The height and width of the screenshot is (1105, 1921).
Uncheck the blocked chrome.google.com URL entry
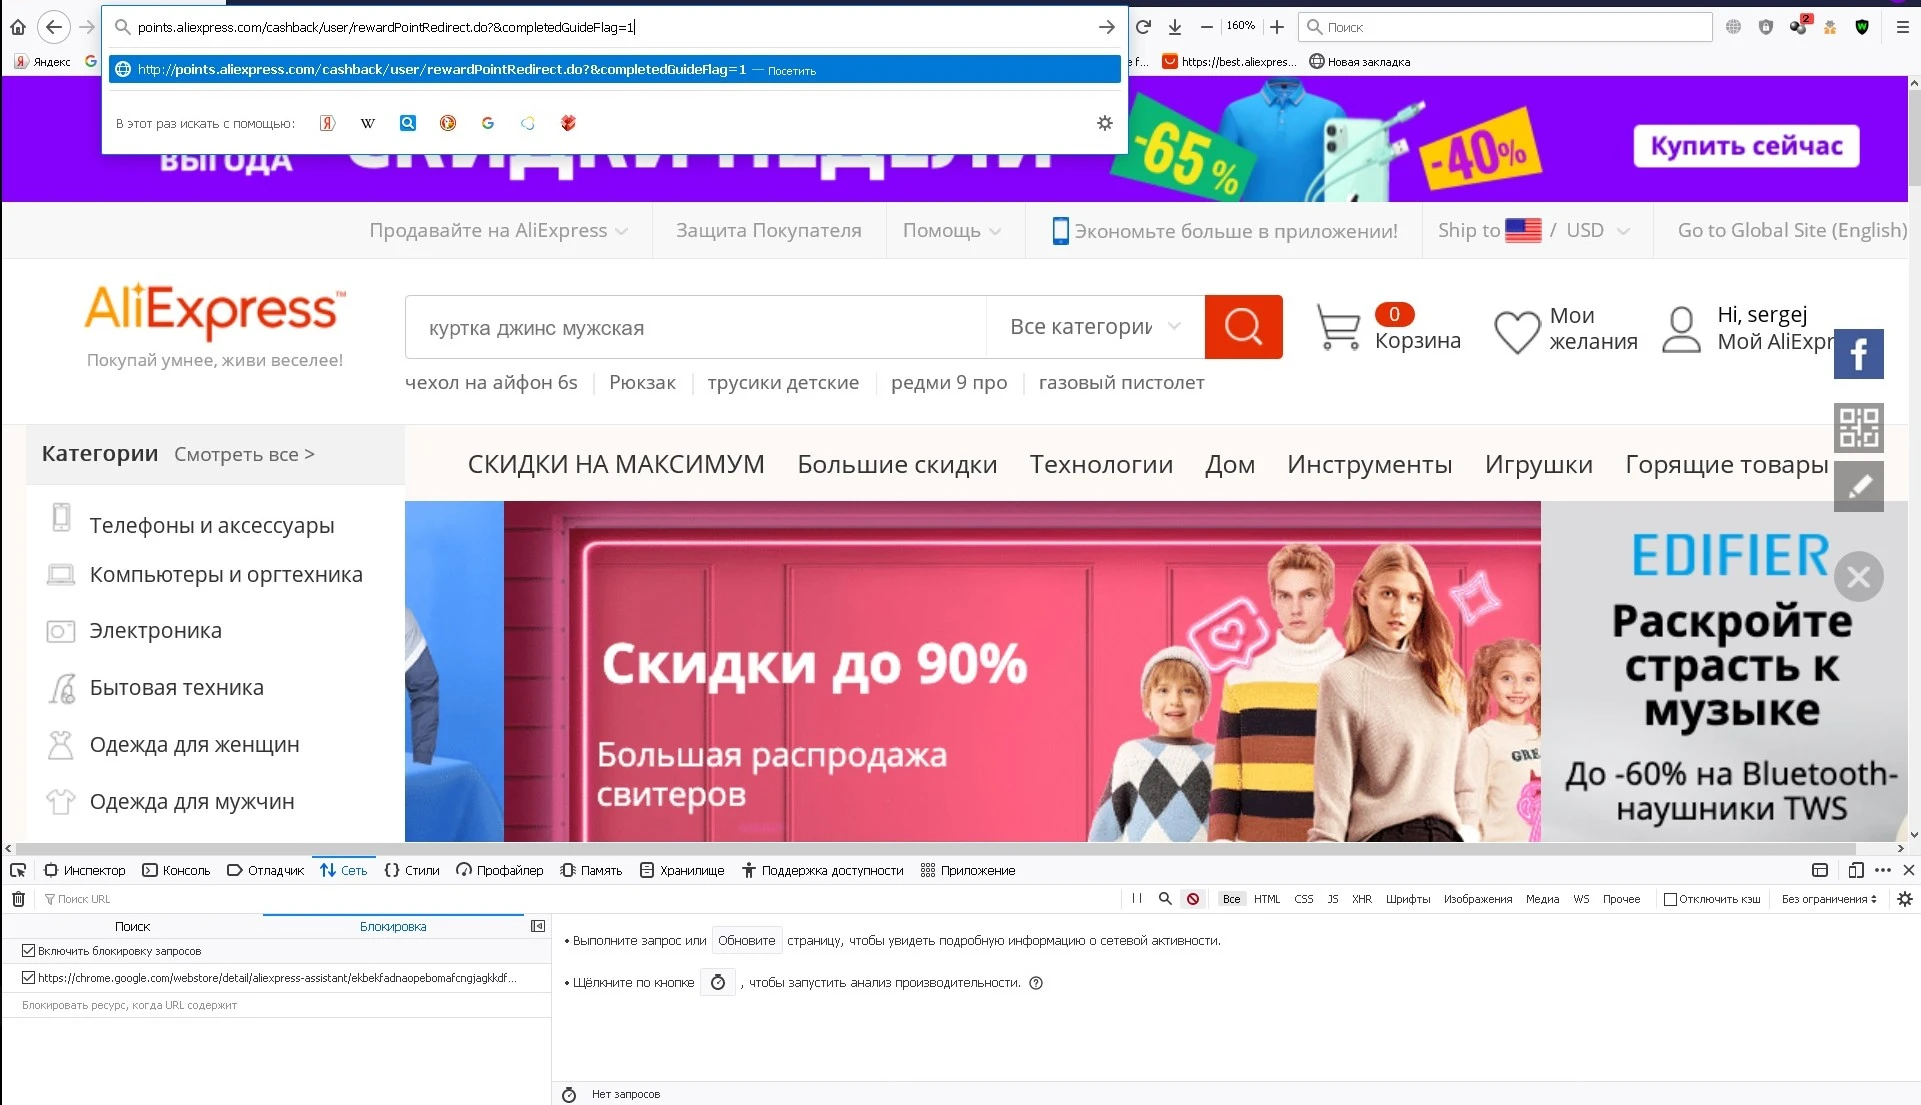[28, 977]
